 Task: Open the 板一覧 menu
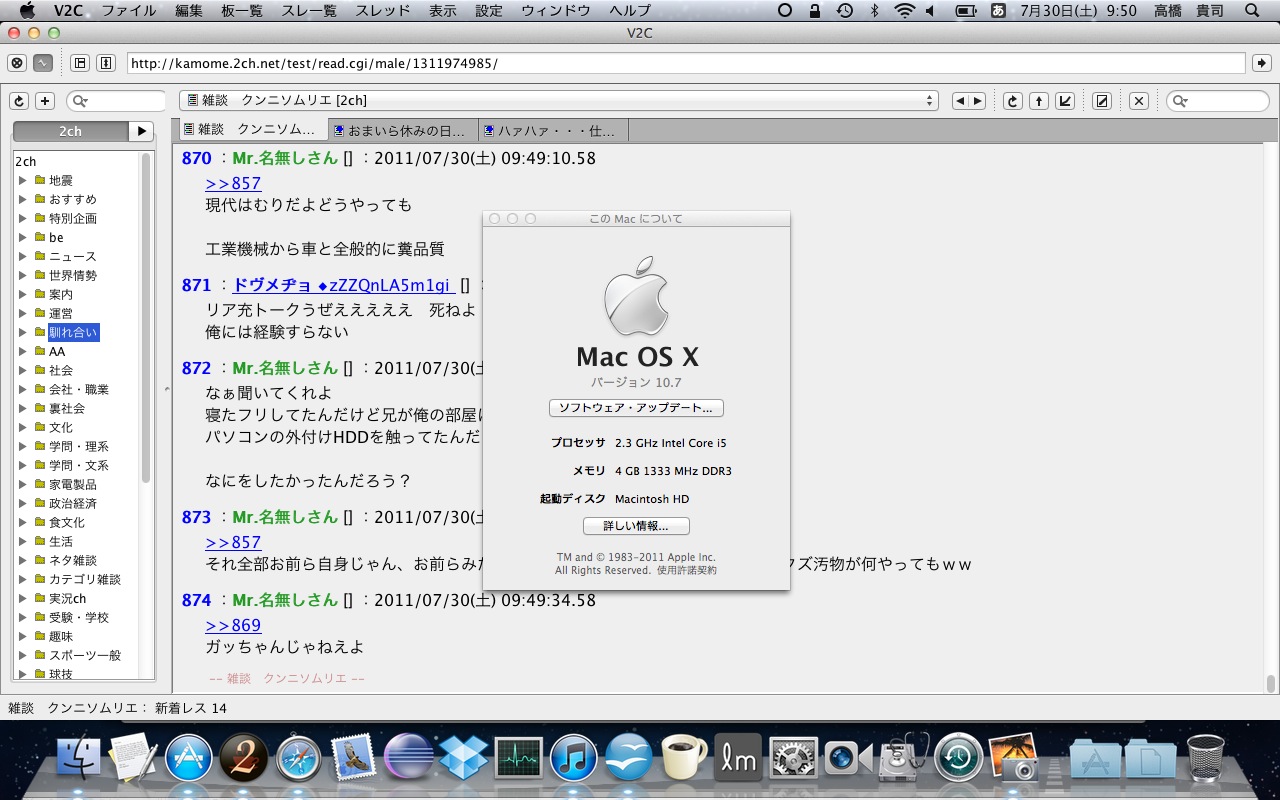pyautogui.click(x=242, y=11)
